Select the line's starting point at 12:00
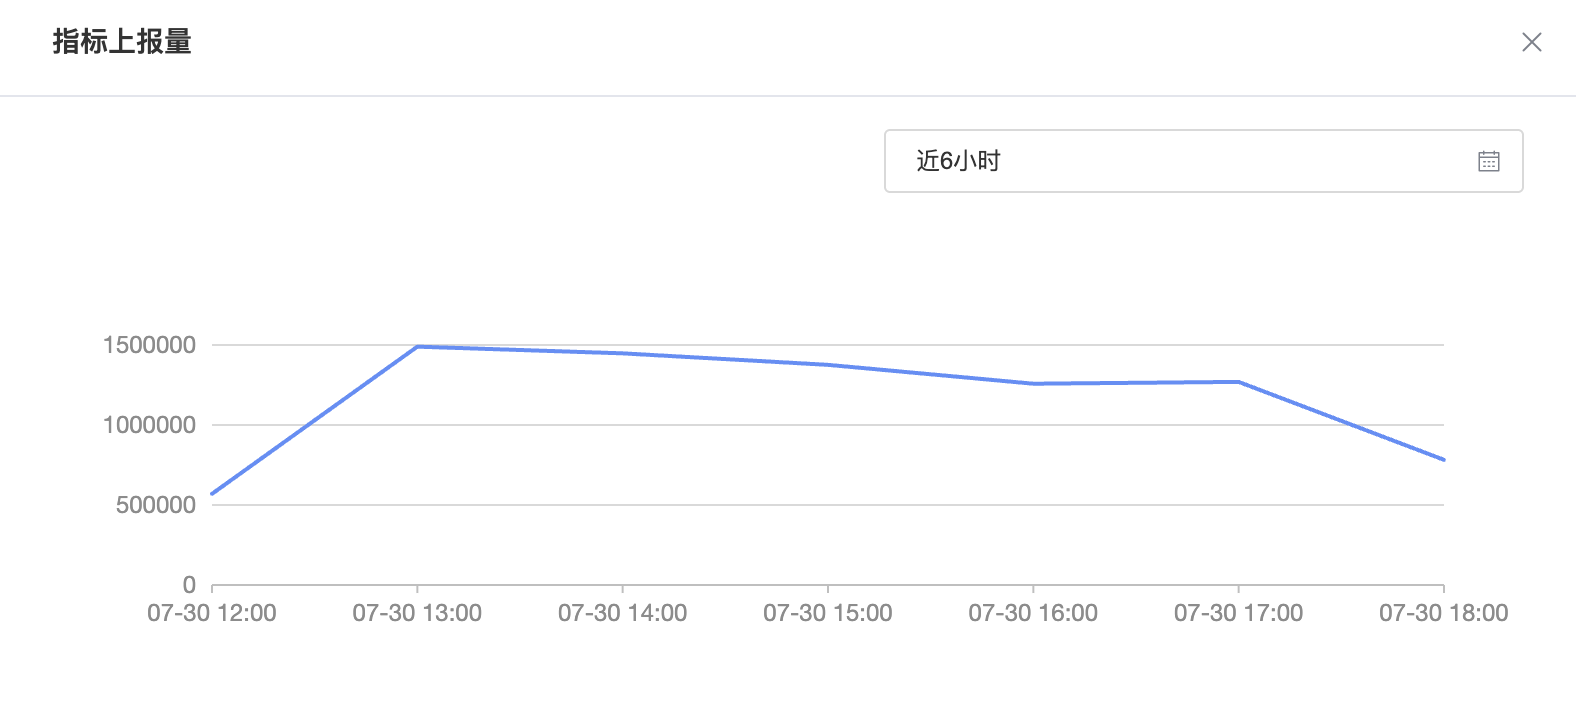This screenshot has width=1576, height=718. [x=213, y=493]
